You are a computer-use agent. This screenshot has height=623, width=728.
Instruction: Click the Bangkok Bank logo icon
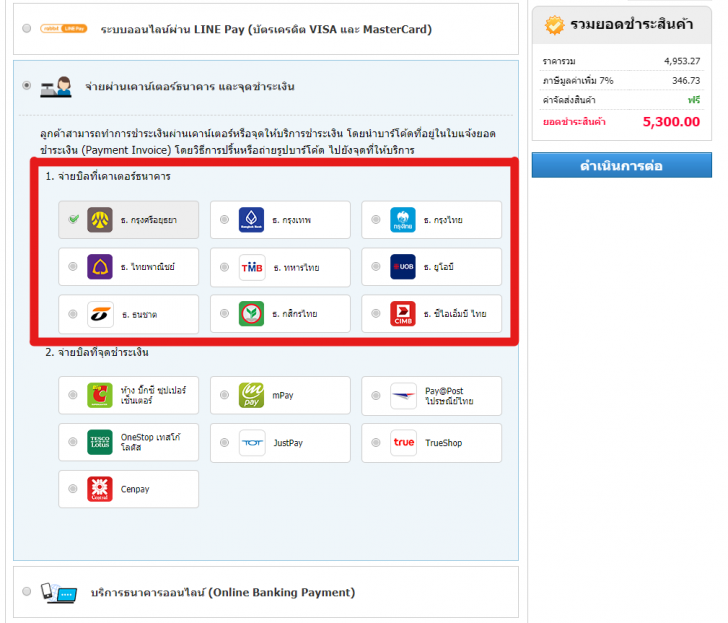pos(251,220)
